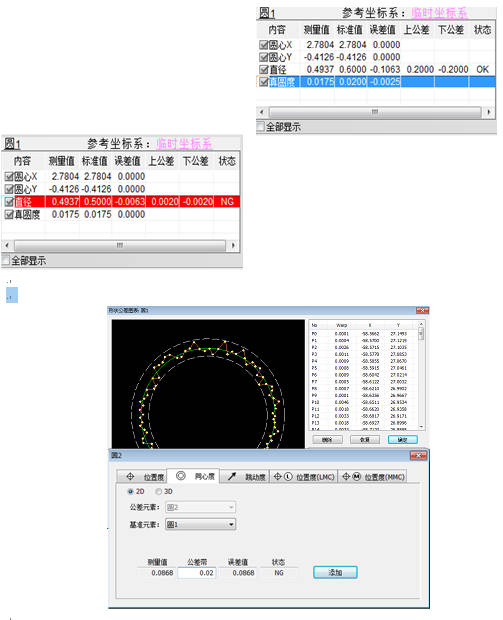Viewport: 503px width, 620px height.
Task: Click the right scroll arrow in OK table
Action: [x=489, y=112]
